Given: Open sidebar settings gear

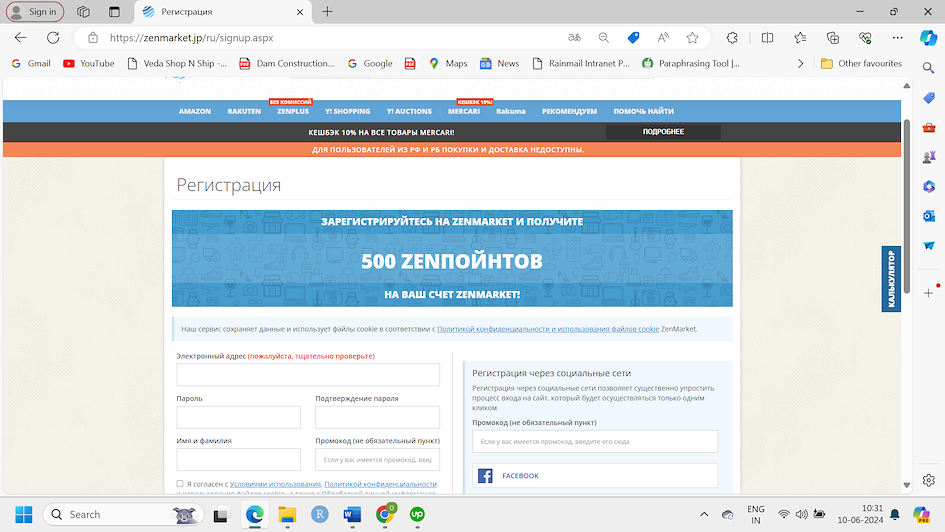Looking at the screenshot, I should pyautogui.click(x=929, y=480).
